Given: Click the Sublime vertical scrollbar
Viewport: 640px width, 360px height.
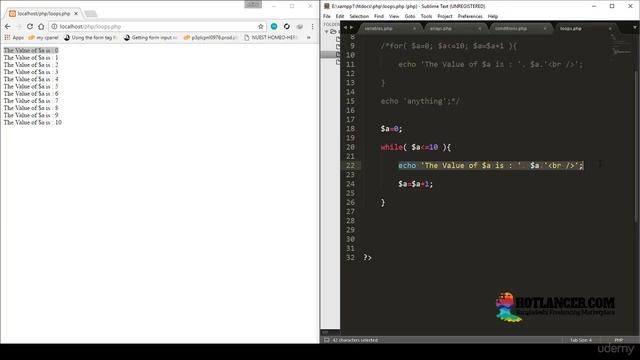Looking at the screenshot, I should [x=636, y=147].
